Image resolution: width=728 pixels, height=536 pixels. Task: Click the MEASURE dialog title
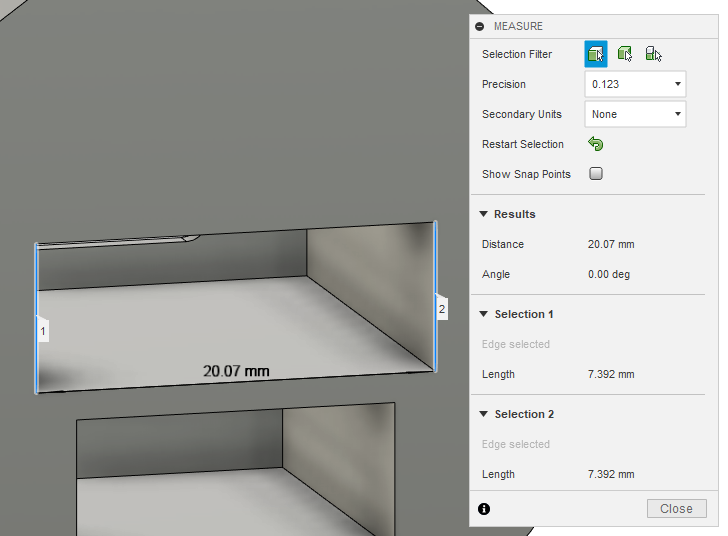coord(518,26)
